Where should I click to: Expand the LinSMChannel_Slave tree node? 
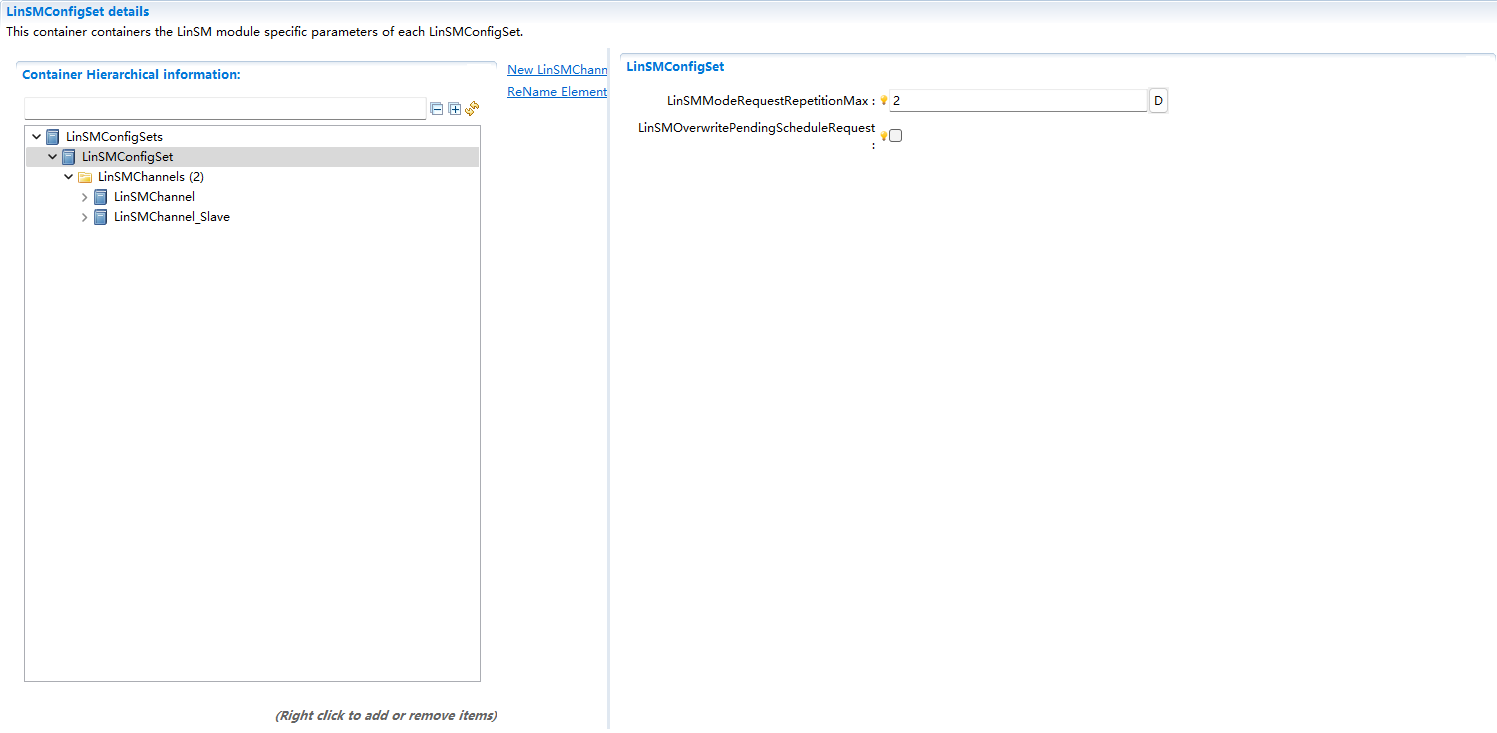(x=84, y=217)
